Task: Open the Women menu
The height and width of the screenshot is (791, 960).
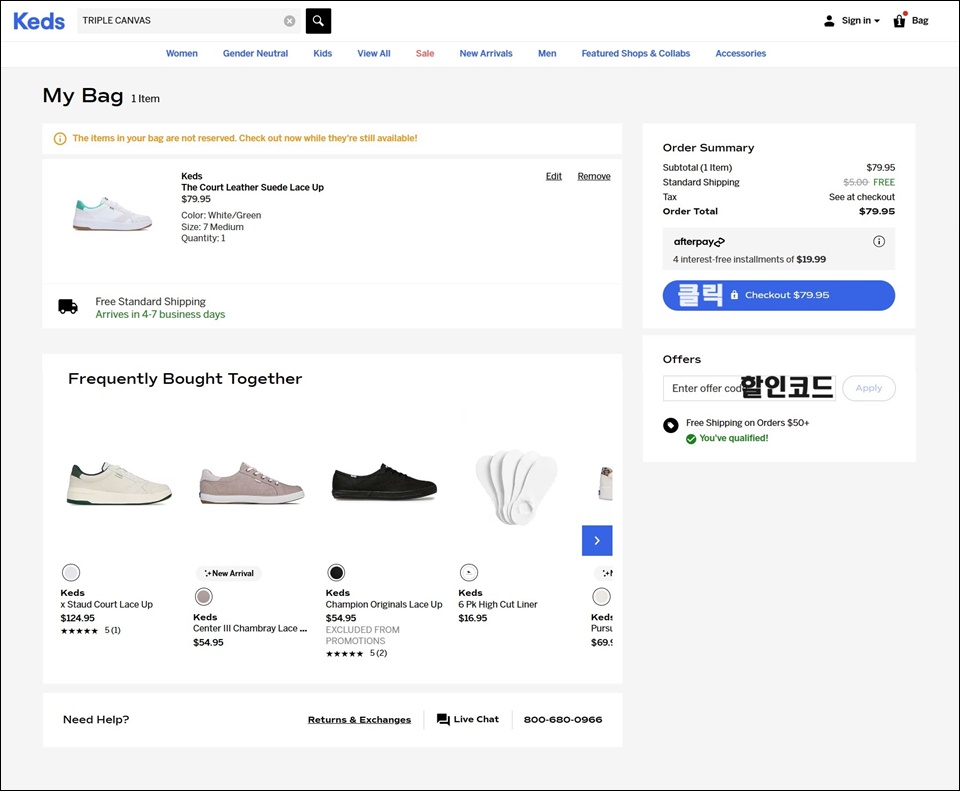Action: pyautogui.click(x=182, y=53)
